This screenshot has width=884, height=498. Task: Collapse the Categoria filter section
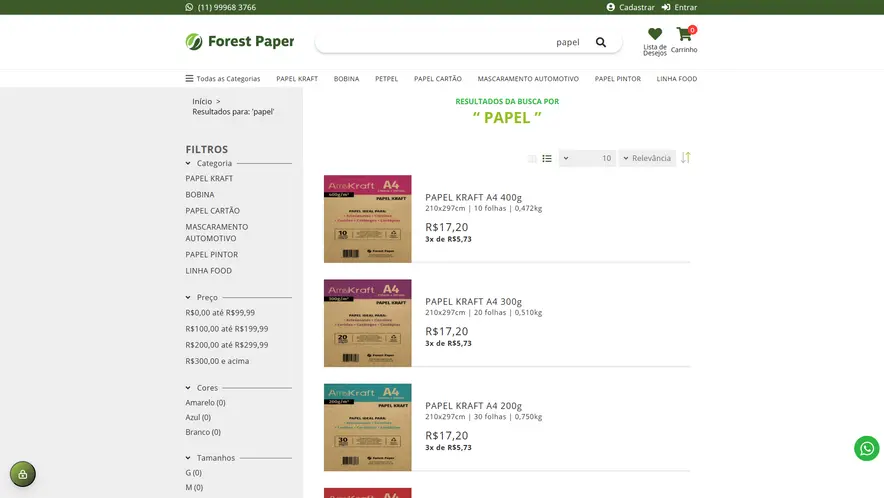tap(188, 163)
